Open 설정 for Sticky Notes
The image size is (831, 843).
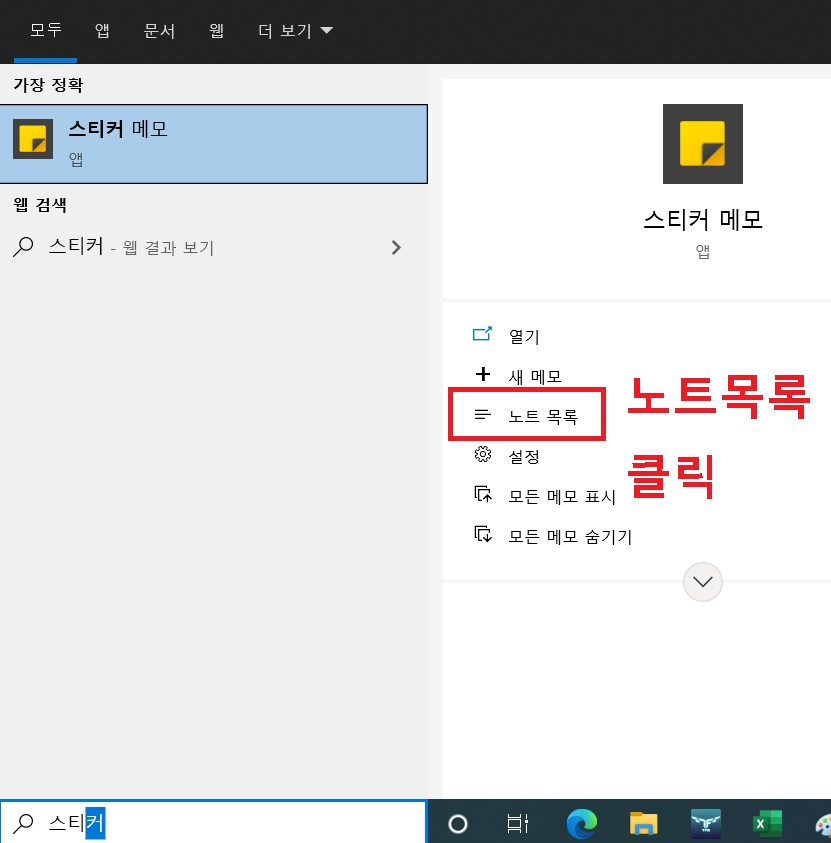point(524,456)
